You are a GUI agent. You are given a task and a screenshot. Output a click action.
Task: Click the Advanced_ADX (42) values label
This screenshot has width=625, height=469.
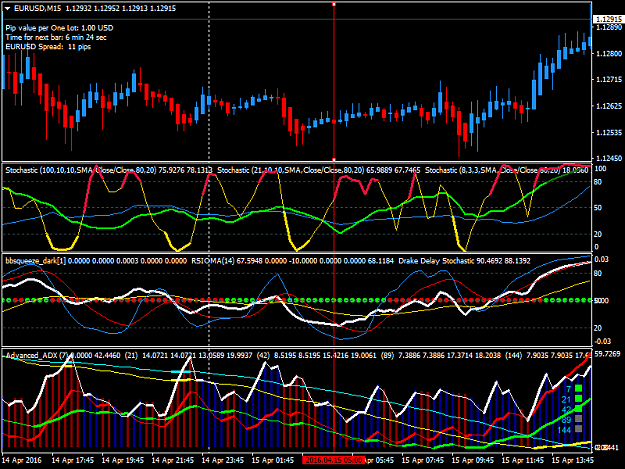coord(316,355)
